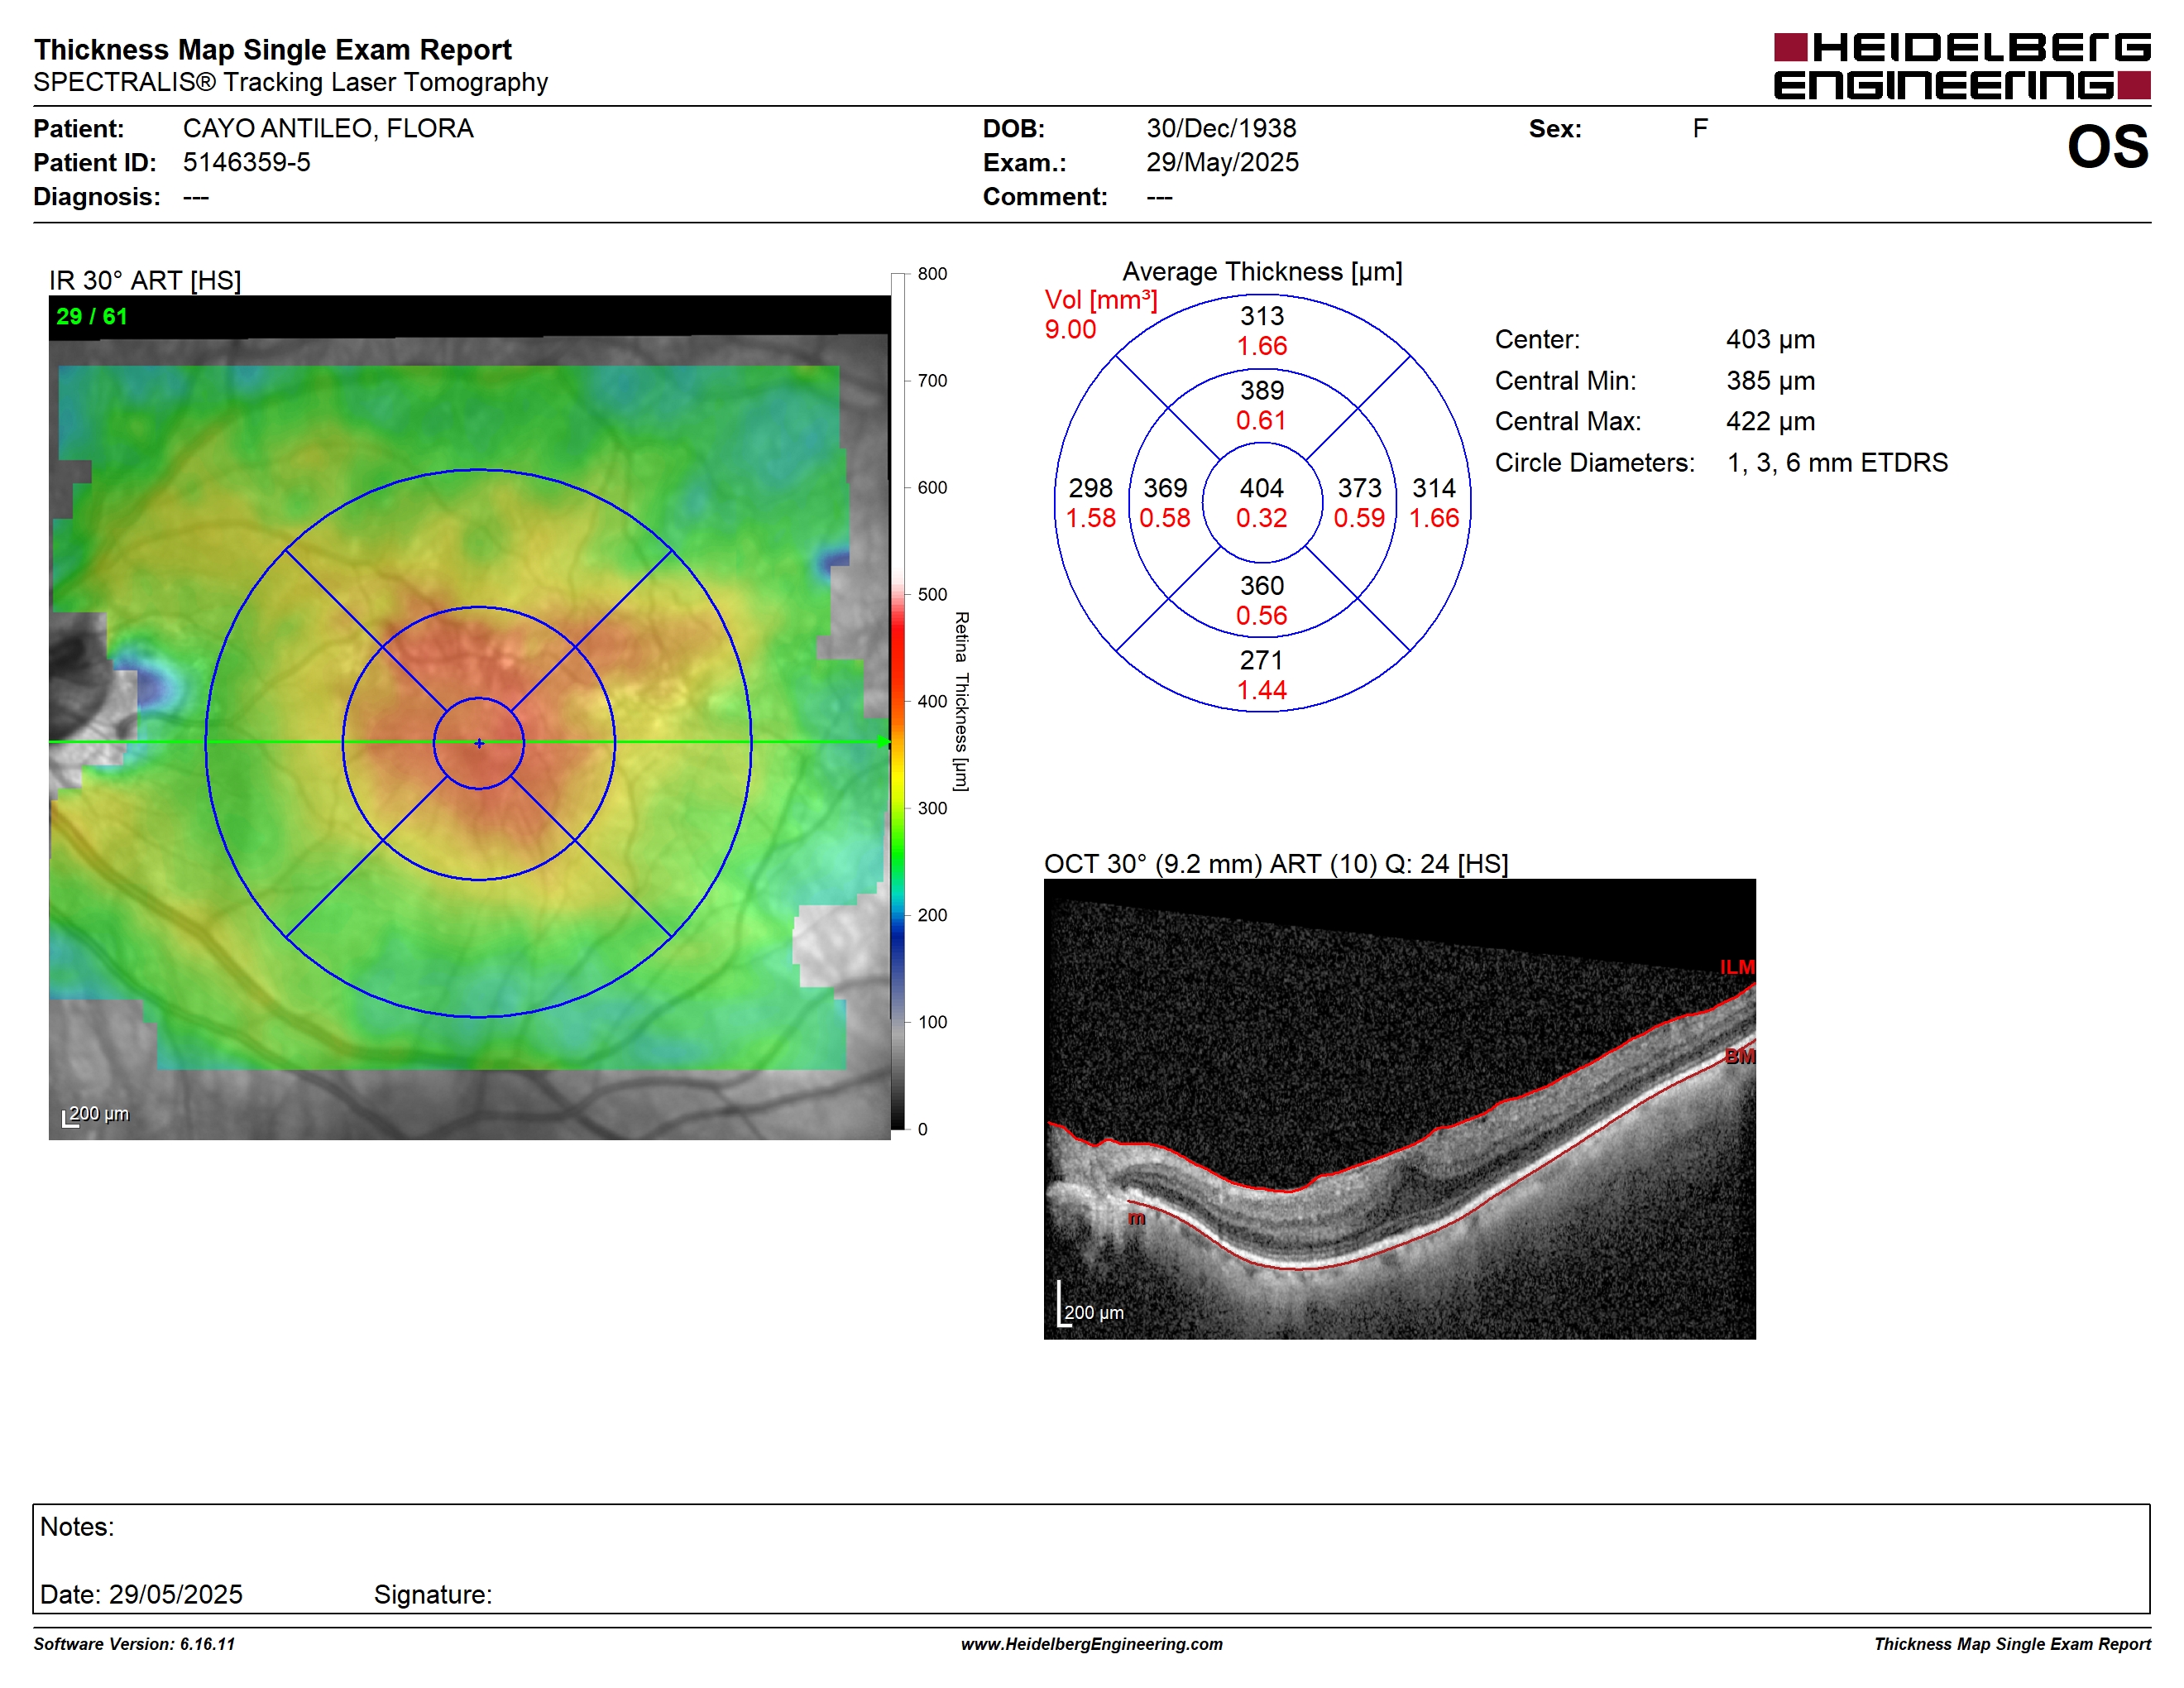Click the green arrowhead at the scan line's end
The height and width of the screenshot is (1688, 2184).
click(883, 742)
